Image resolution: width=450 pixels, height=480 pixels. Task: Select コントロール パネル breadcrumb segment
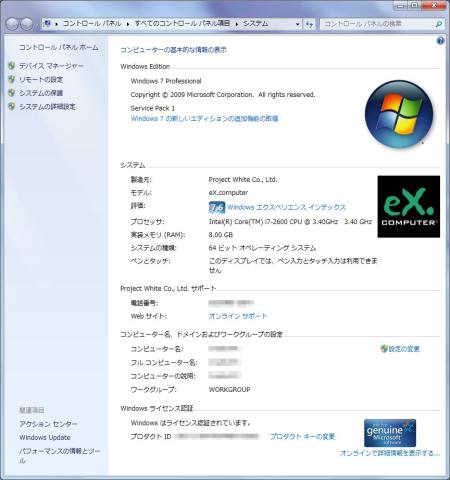(92, 24)
